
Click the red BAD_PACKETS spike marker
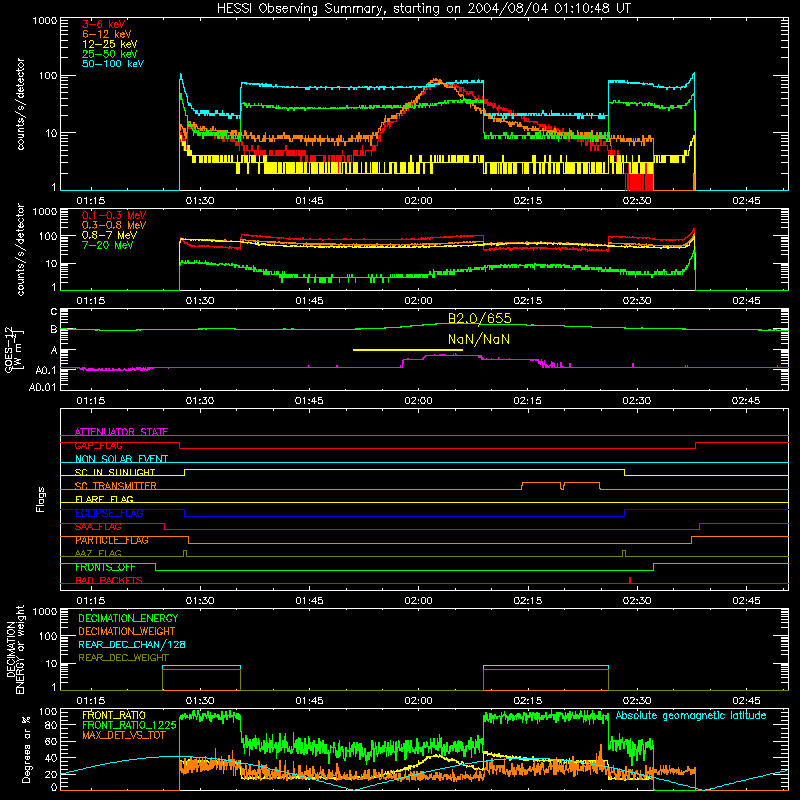pyautogui.click(x=630, y=580)
